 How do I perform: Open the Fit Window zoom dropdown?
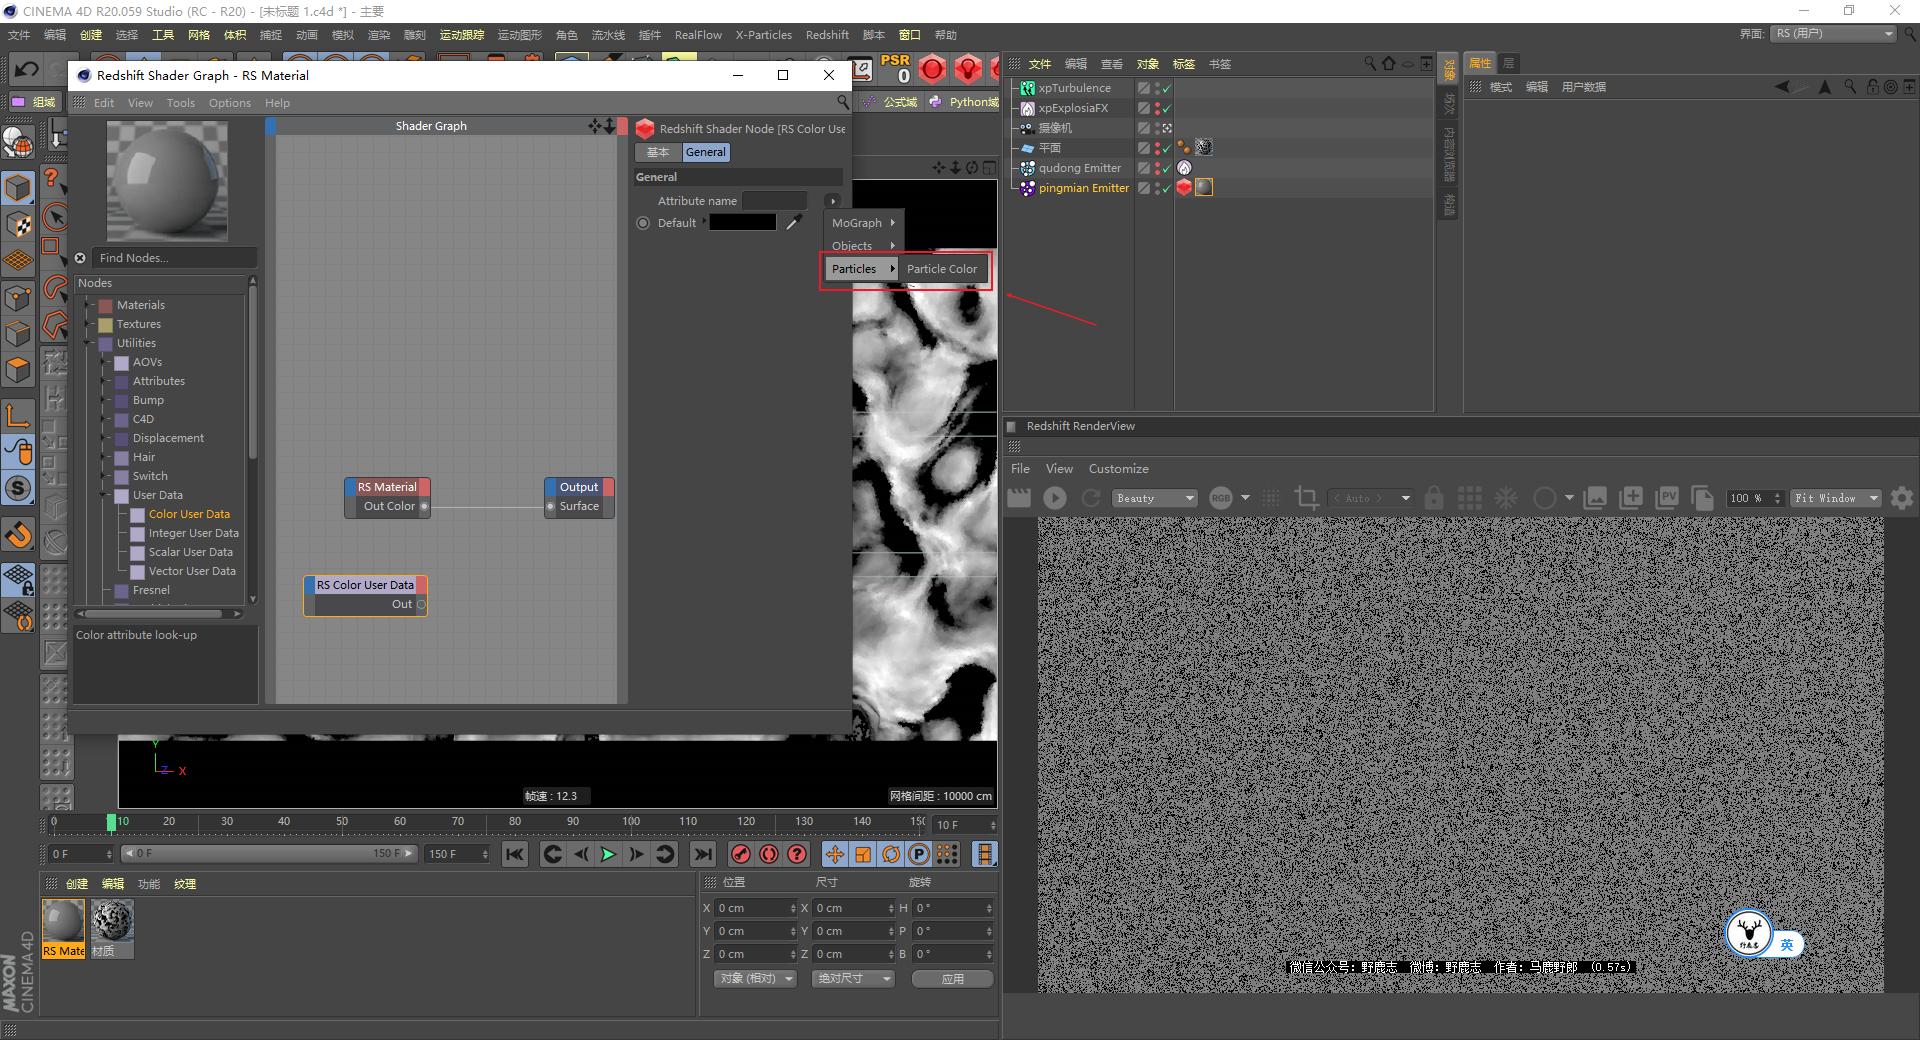[1835, 498]
